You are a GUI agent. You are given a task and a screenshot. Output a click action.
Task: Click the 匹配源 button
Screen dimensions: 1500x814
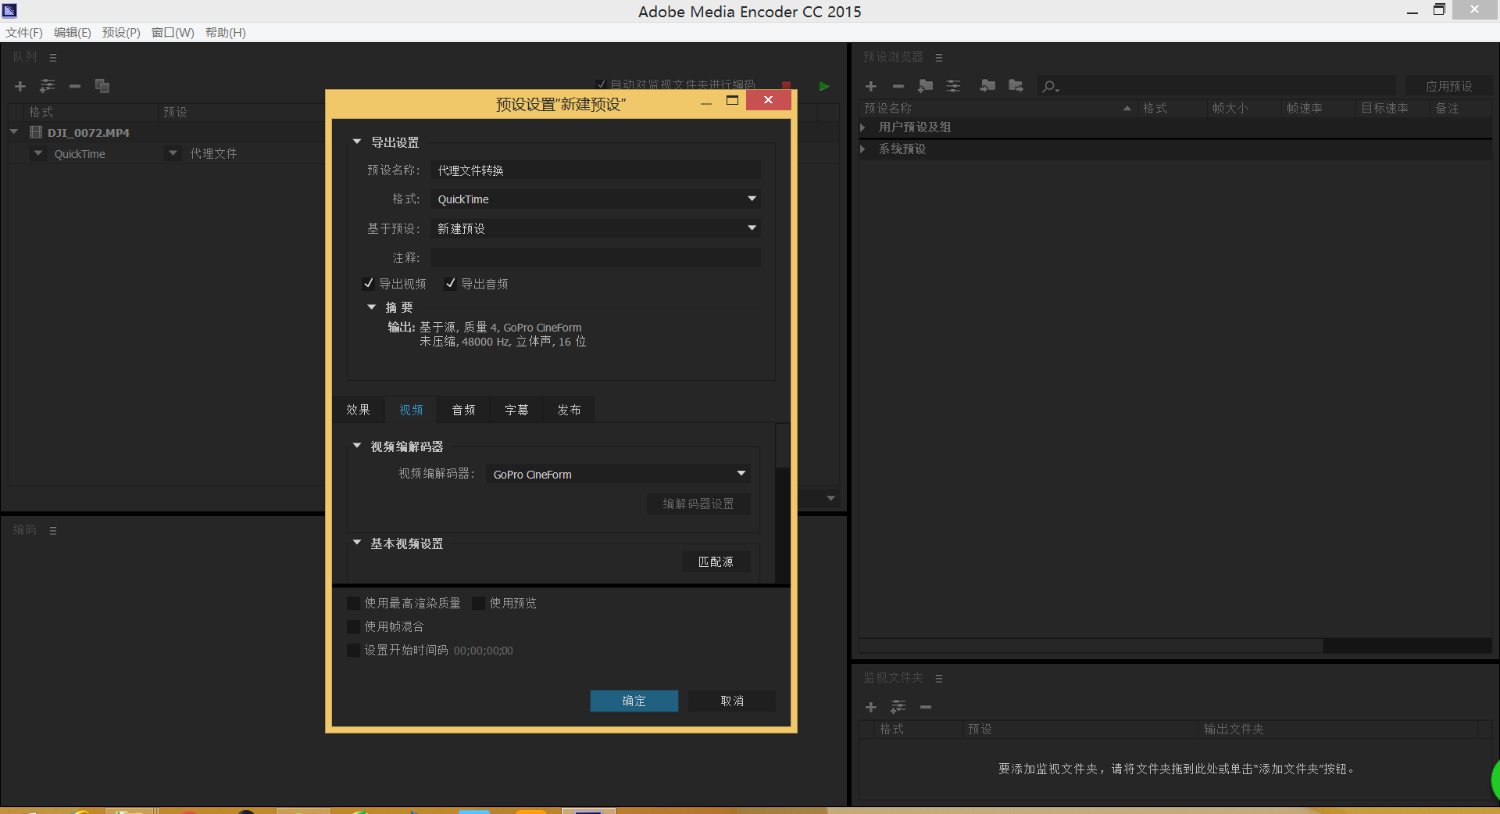pyautogui.click(x=716, y=562)
